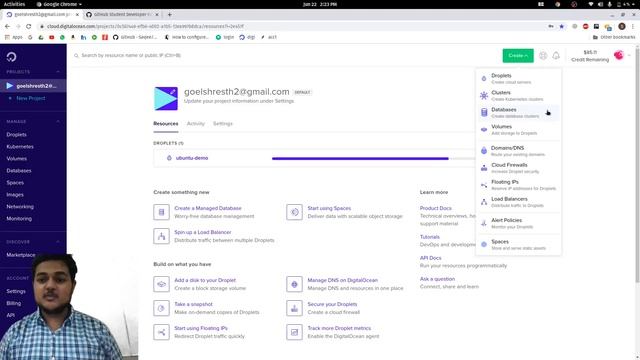
Task: Open API Docs link
Action: click(431, 258)
